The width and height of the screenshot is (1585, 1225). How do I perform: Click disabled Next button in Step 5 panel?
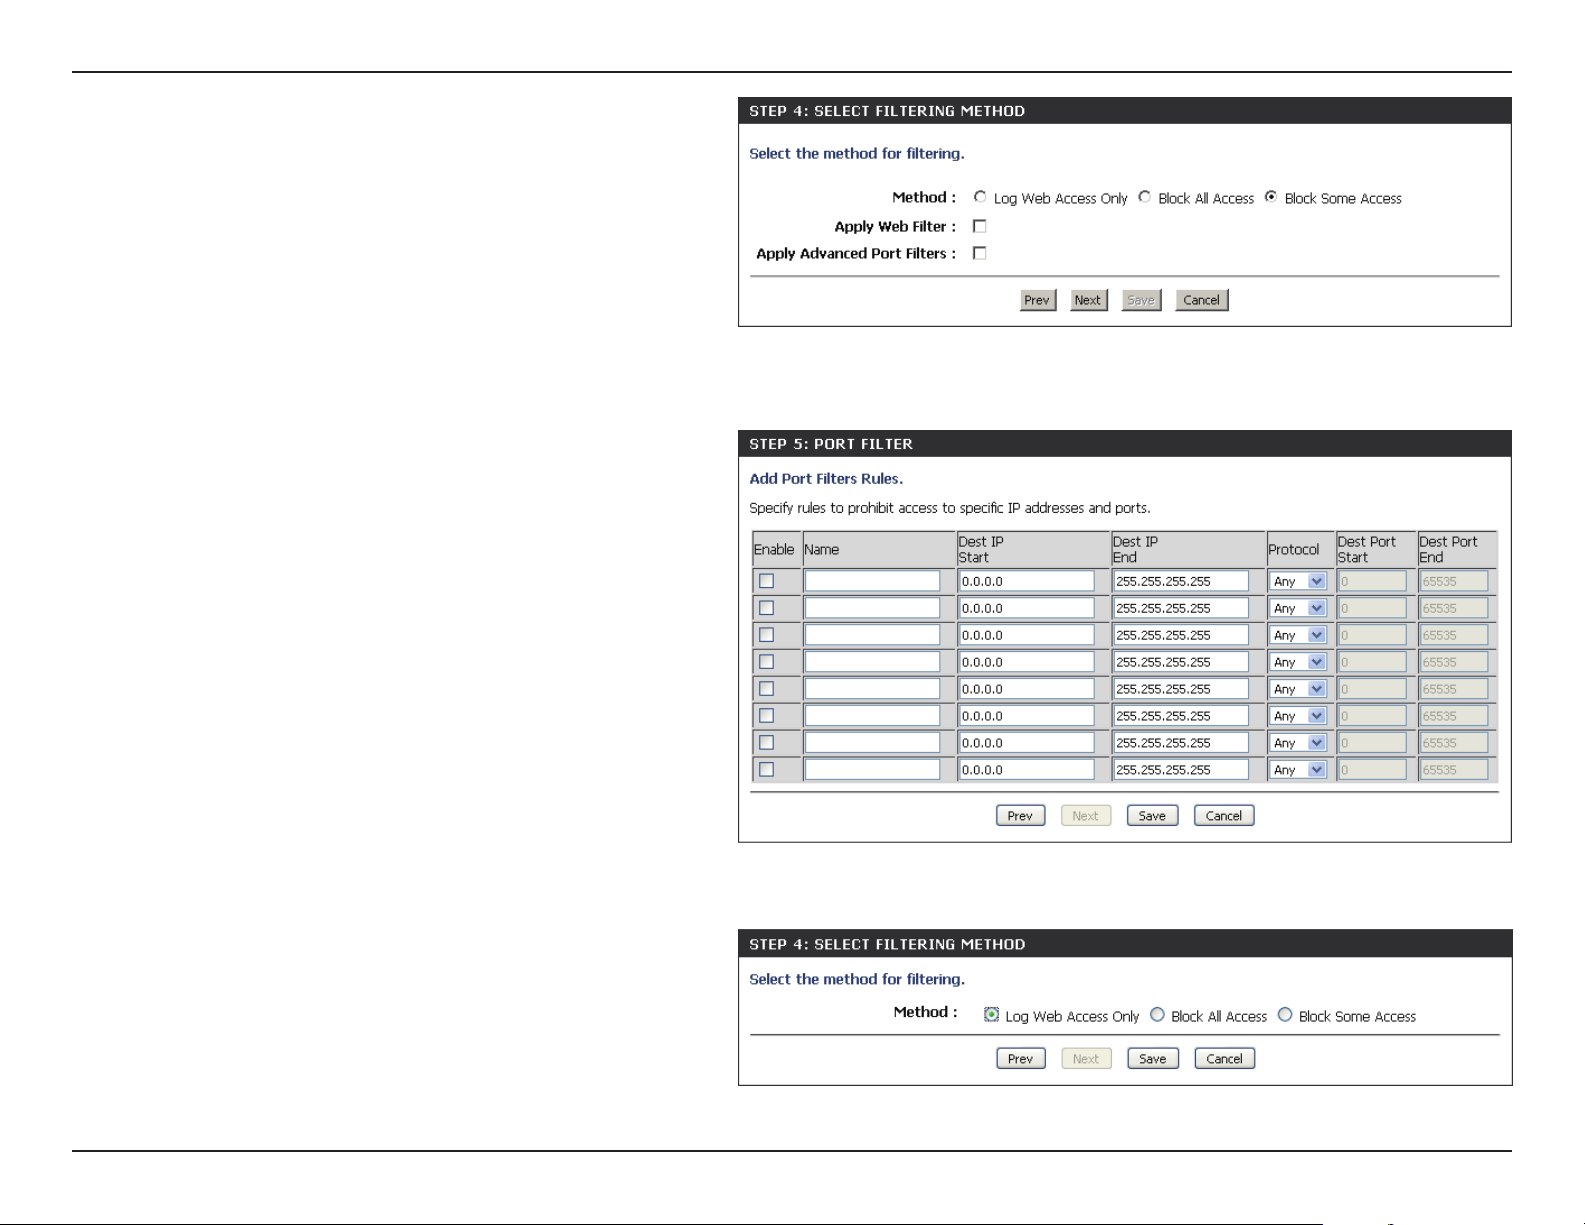click(x=1086, y=816)
